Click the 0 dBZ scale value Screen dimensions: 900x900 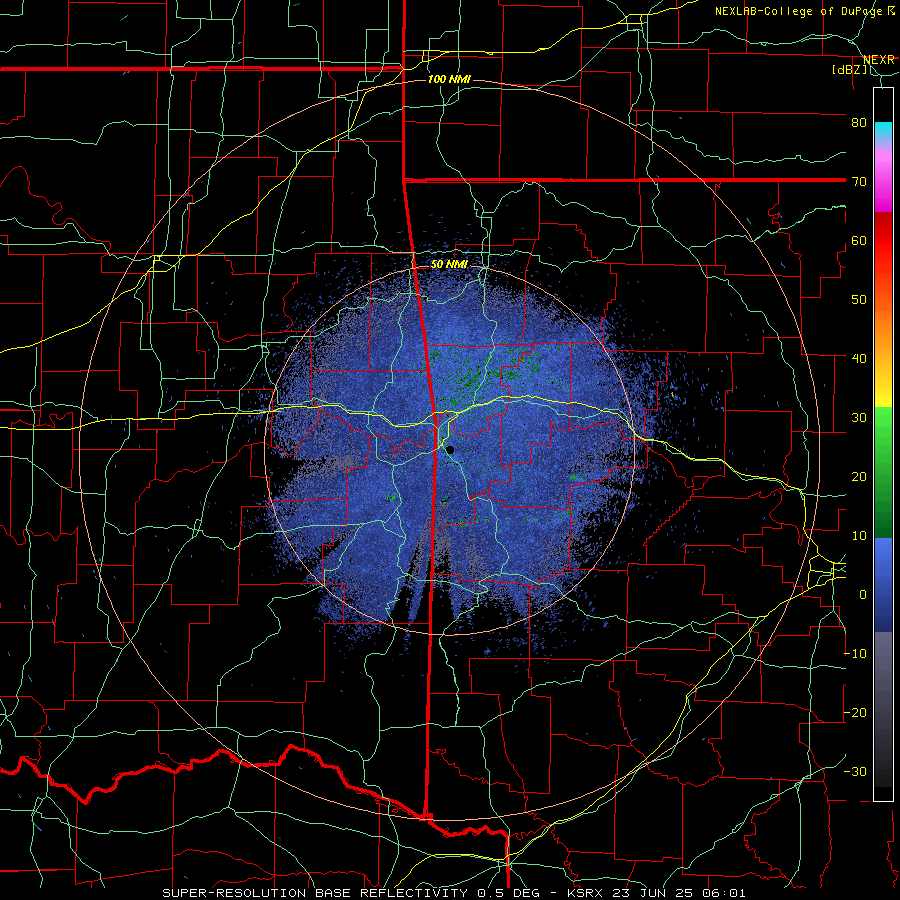863,595
